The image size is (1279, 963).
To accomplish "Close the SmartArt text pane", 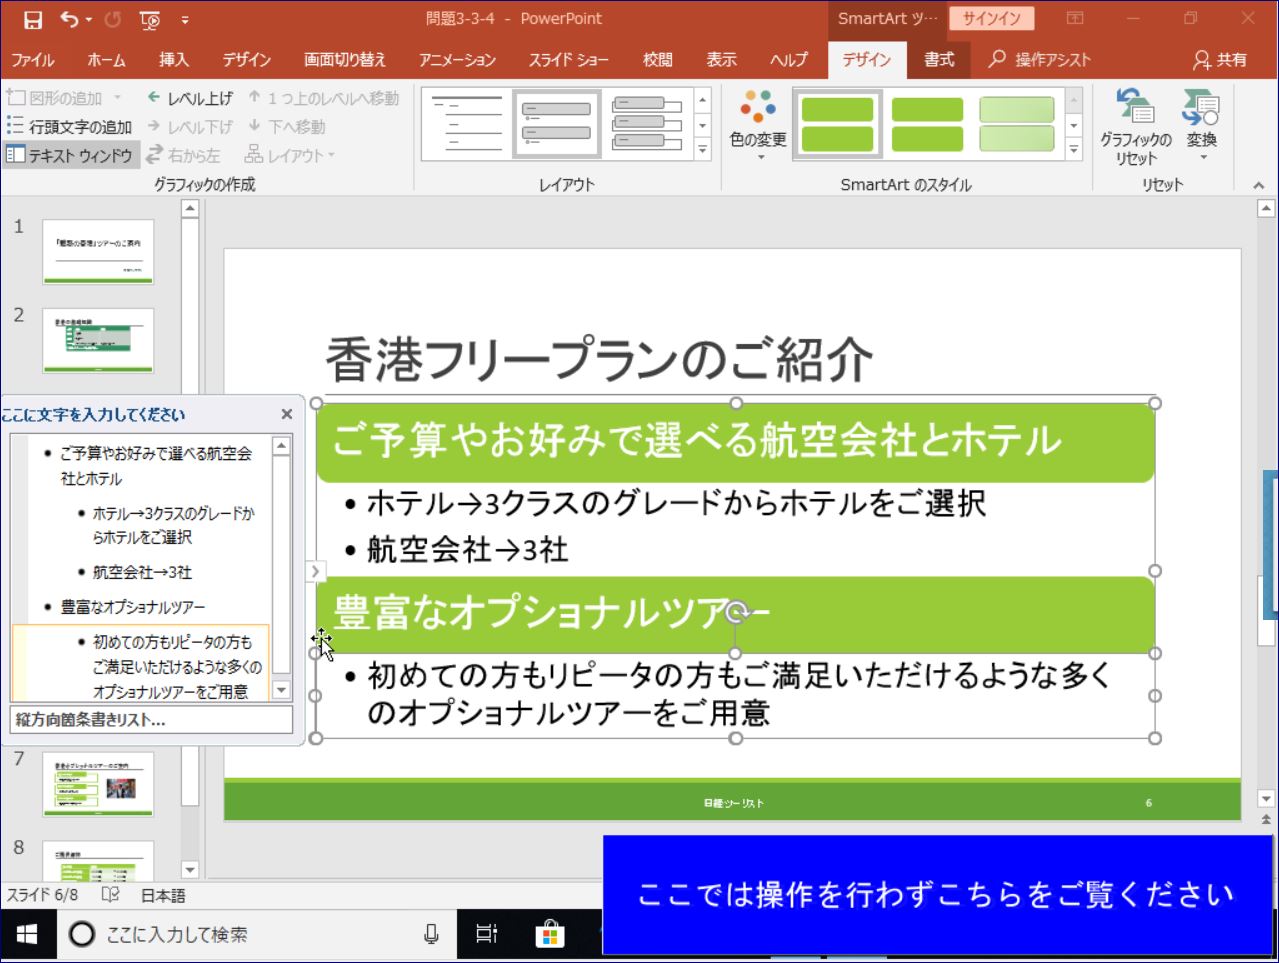I will [x=287, y=414].
